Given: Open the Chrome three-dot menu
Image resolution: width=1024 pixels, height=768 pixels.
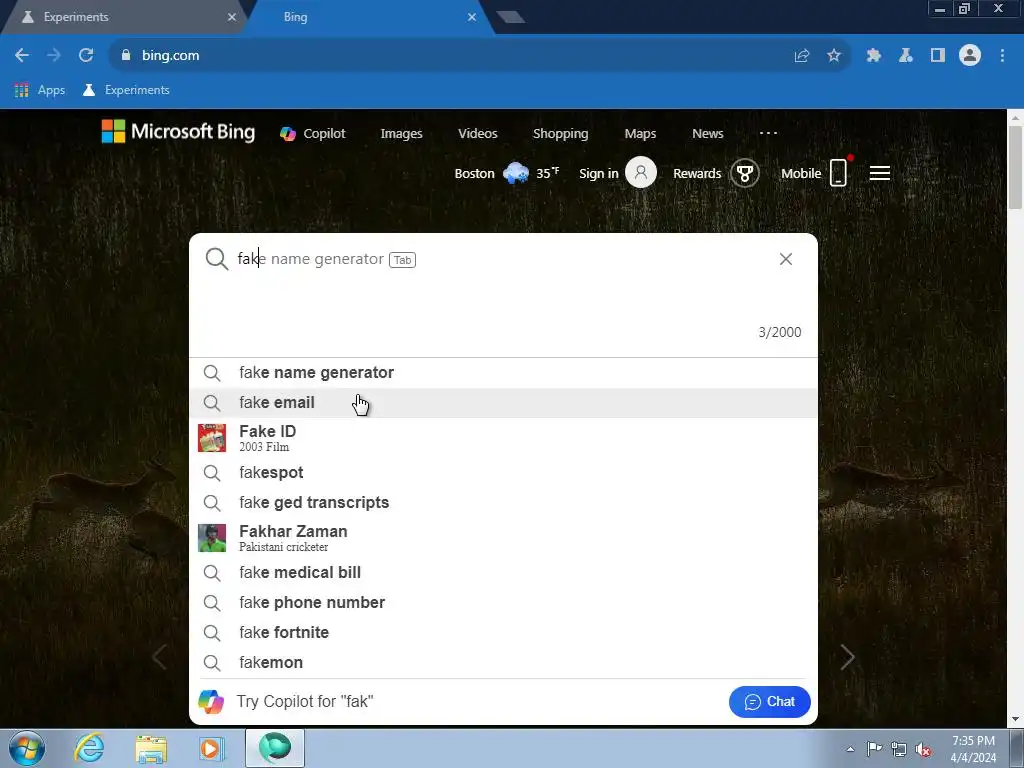Looking at the screenshot, I should point(1002,56).
